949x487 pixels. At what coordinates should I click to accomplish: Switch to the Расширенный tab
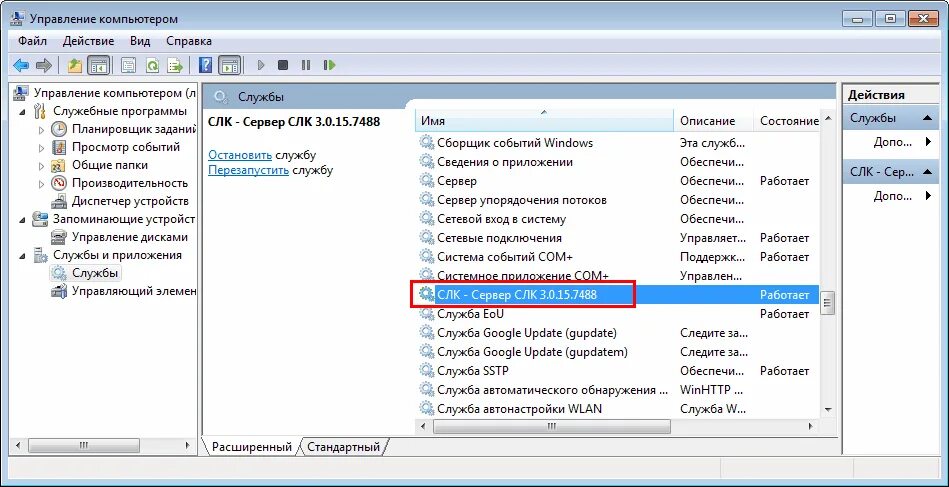251,447
